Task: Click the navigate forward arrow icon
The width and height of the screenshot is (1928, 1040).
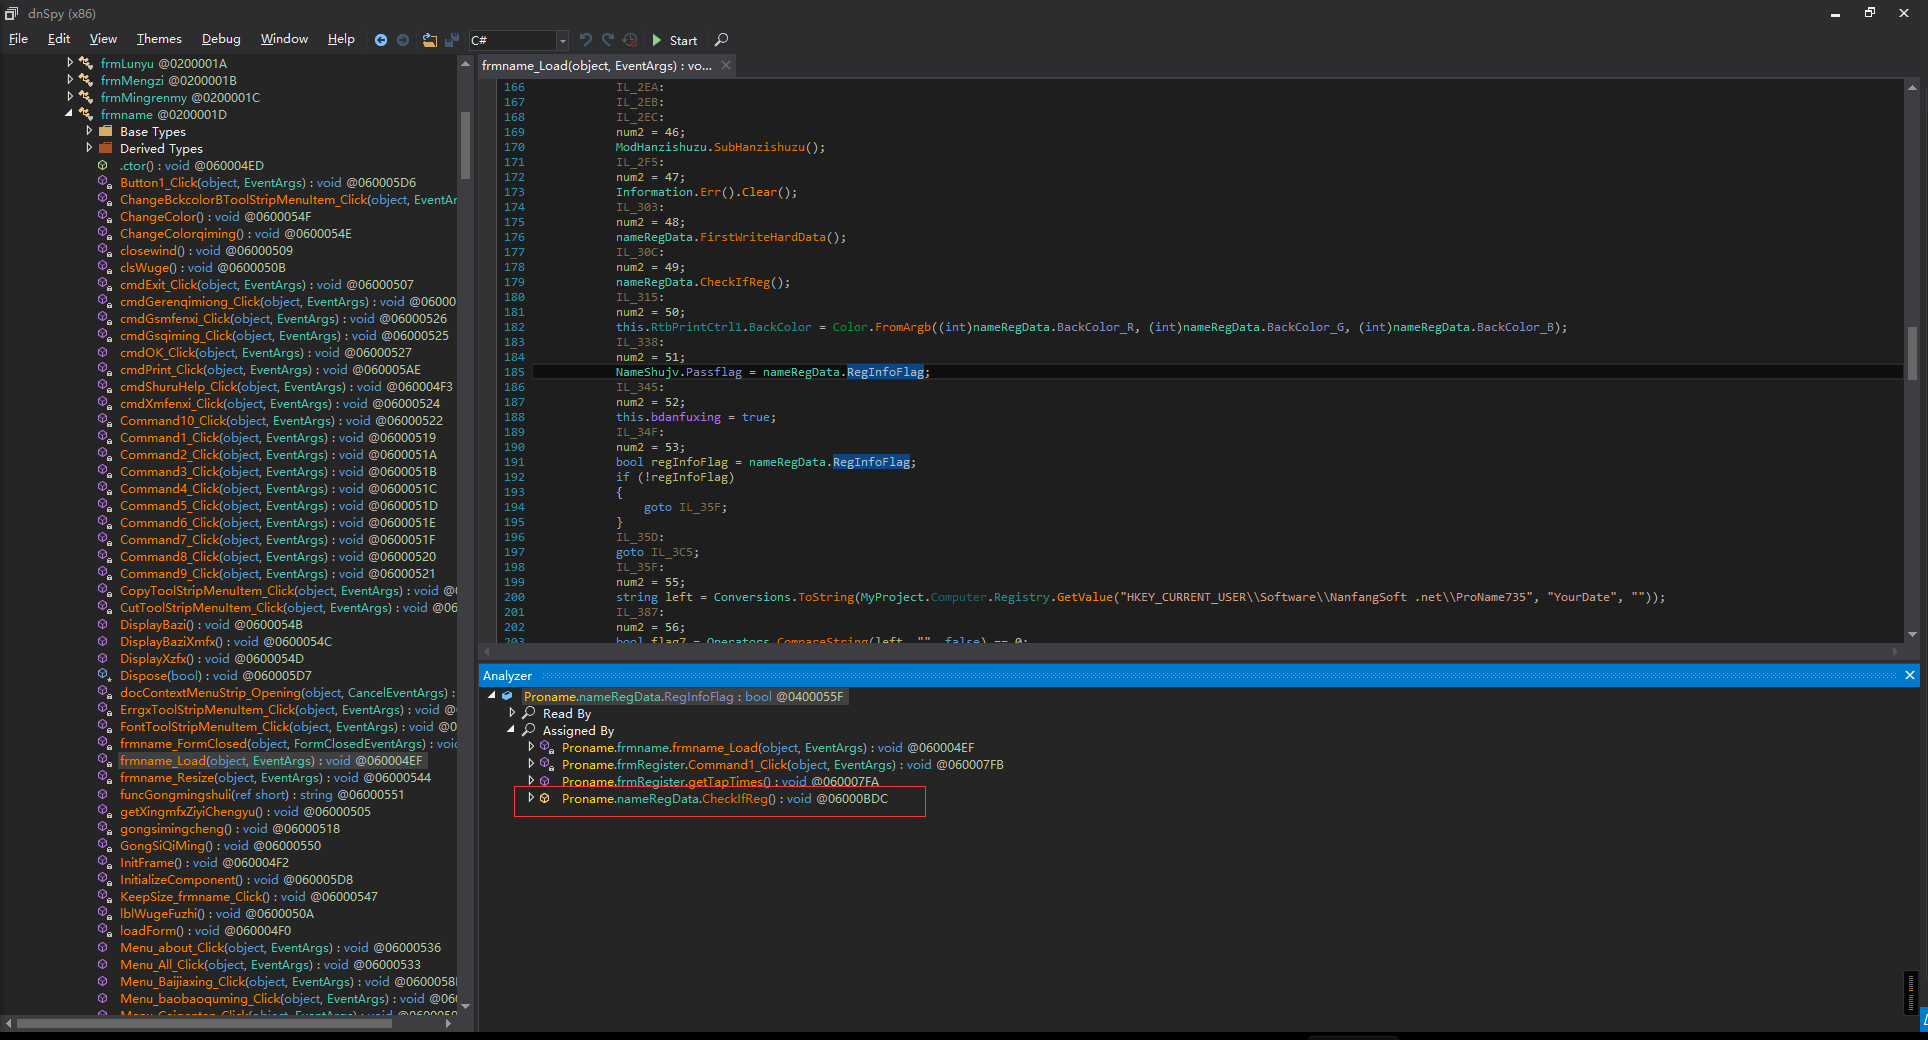Action: (403, 40)
